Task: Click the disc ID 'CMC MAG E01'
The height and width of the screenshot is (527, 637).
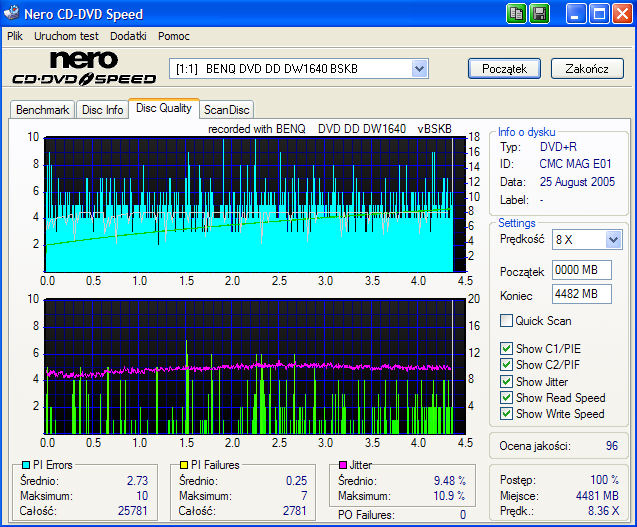Action: click(x=575, y=164)
